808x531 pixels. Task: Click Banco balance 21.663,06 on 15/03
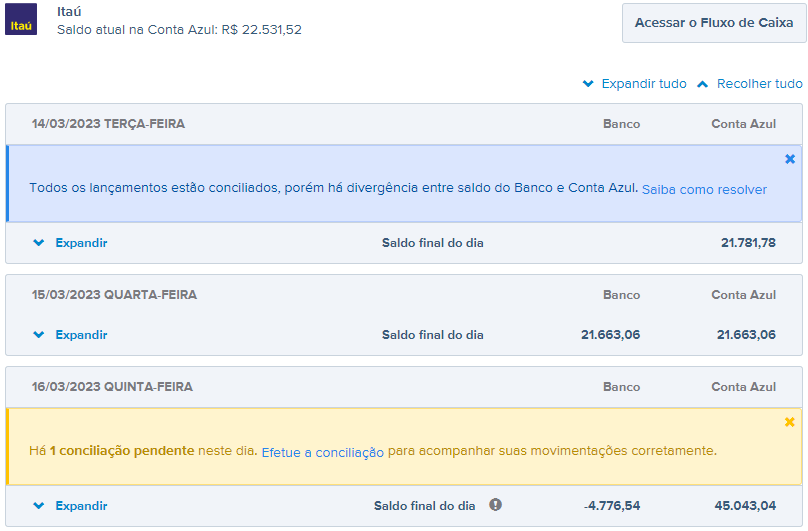(611, 335)
